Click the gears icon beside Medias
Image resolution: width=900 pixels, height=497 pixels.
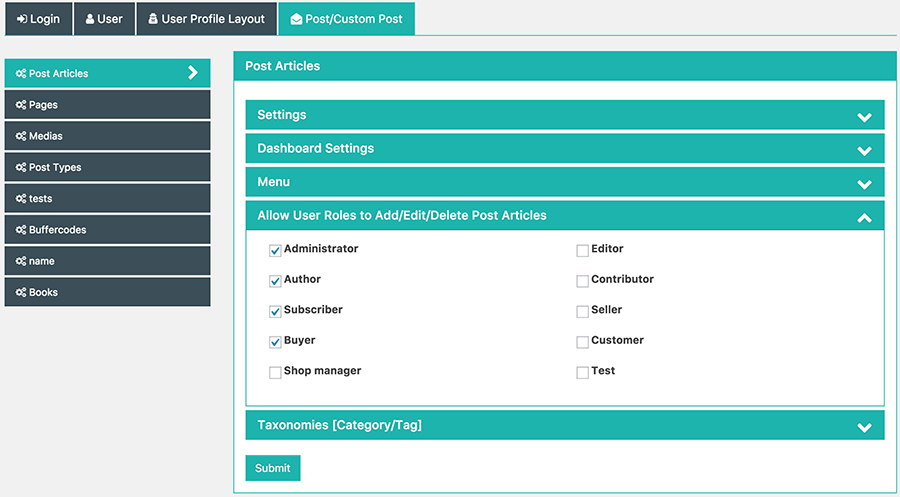[x=21, y=136]
